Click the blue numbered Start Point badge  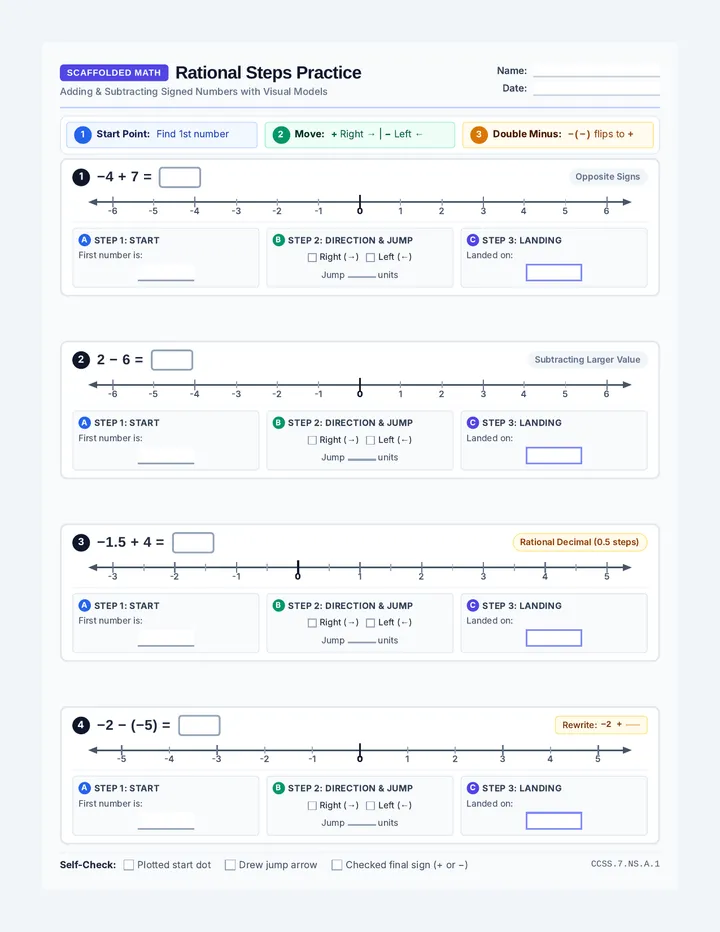pyautogui.click(x=83, y=134)
